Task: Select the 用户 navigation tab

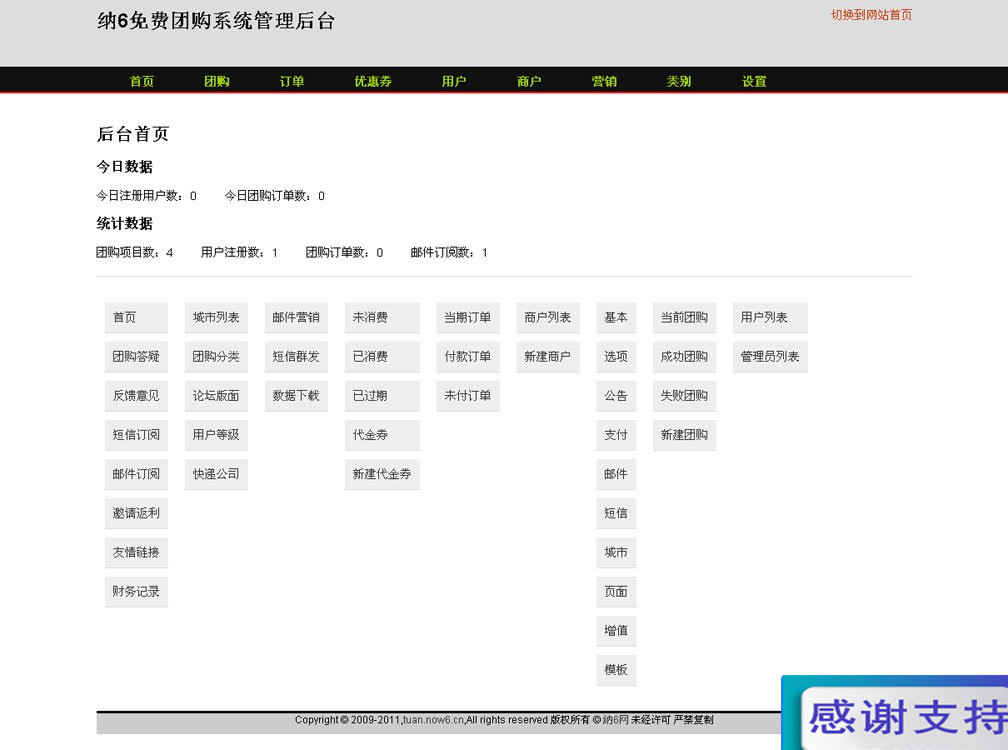Action: pos(454,81)
